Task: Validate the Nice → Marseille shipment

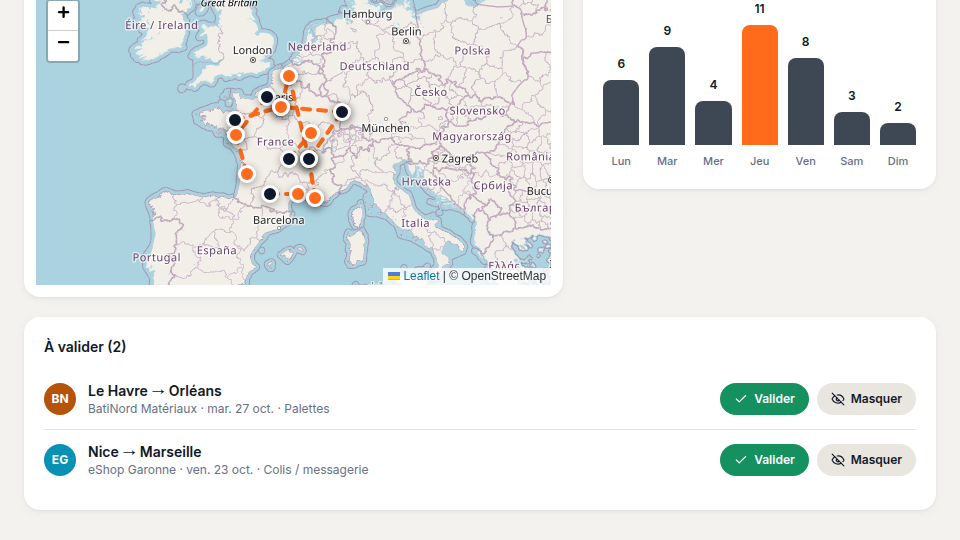Action: click(x=764, y=460)
